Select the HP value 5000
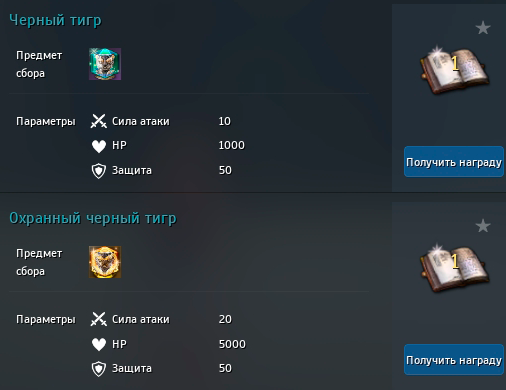 click(232, 344)
